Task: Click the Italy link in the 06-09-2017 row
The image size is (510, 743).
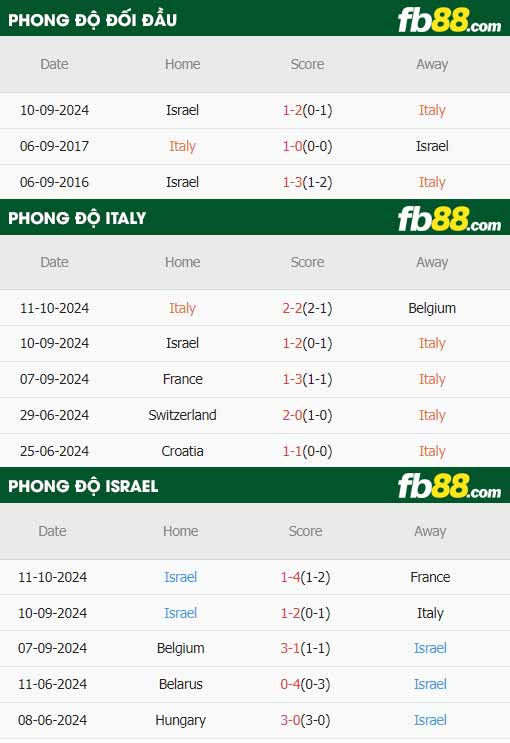Action: coord(182,146)
